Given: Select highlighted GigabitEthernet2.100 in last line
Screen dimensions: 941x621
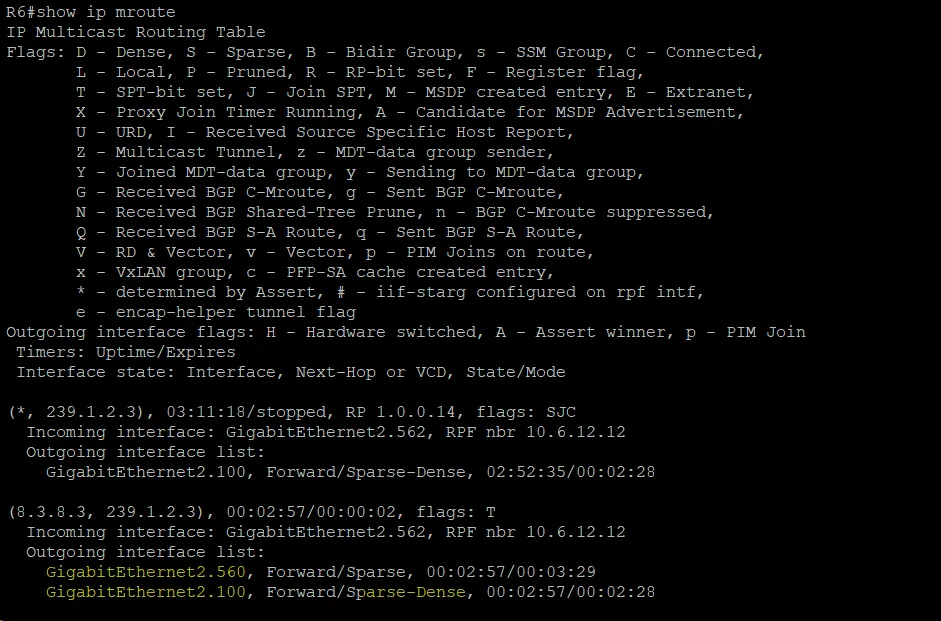Looking at the screenshot, I should (146, 592).
